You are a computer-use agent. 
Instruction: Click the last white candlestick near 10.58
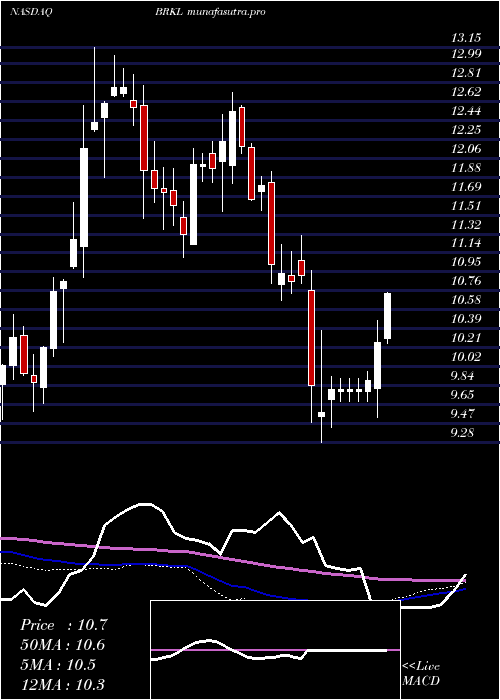tap(388, 316)
